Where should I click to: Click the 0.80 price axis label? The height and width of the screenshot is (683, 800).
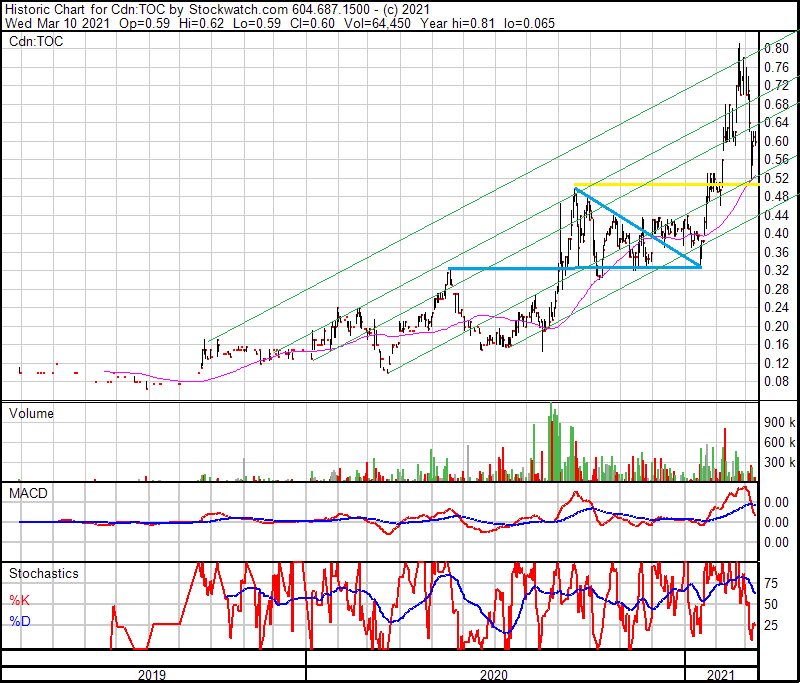(777, 48)
